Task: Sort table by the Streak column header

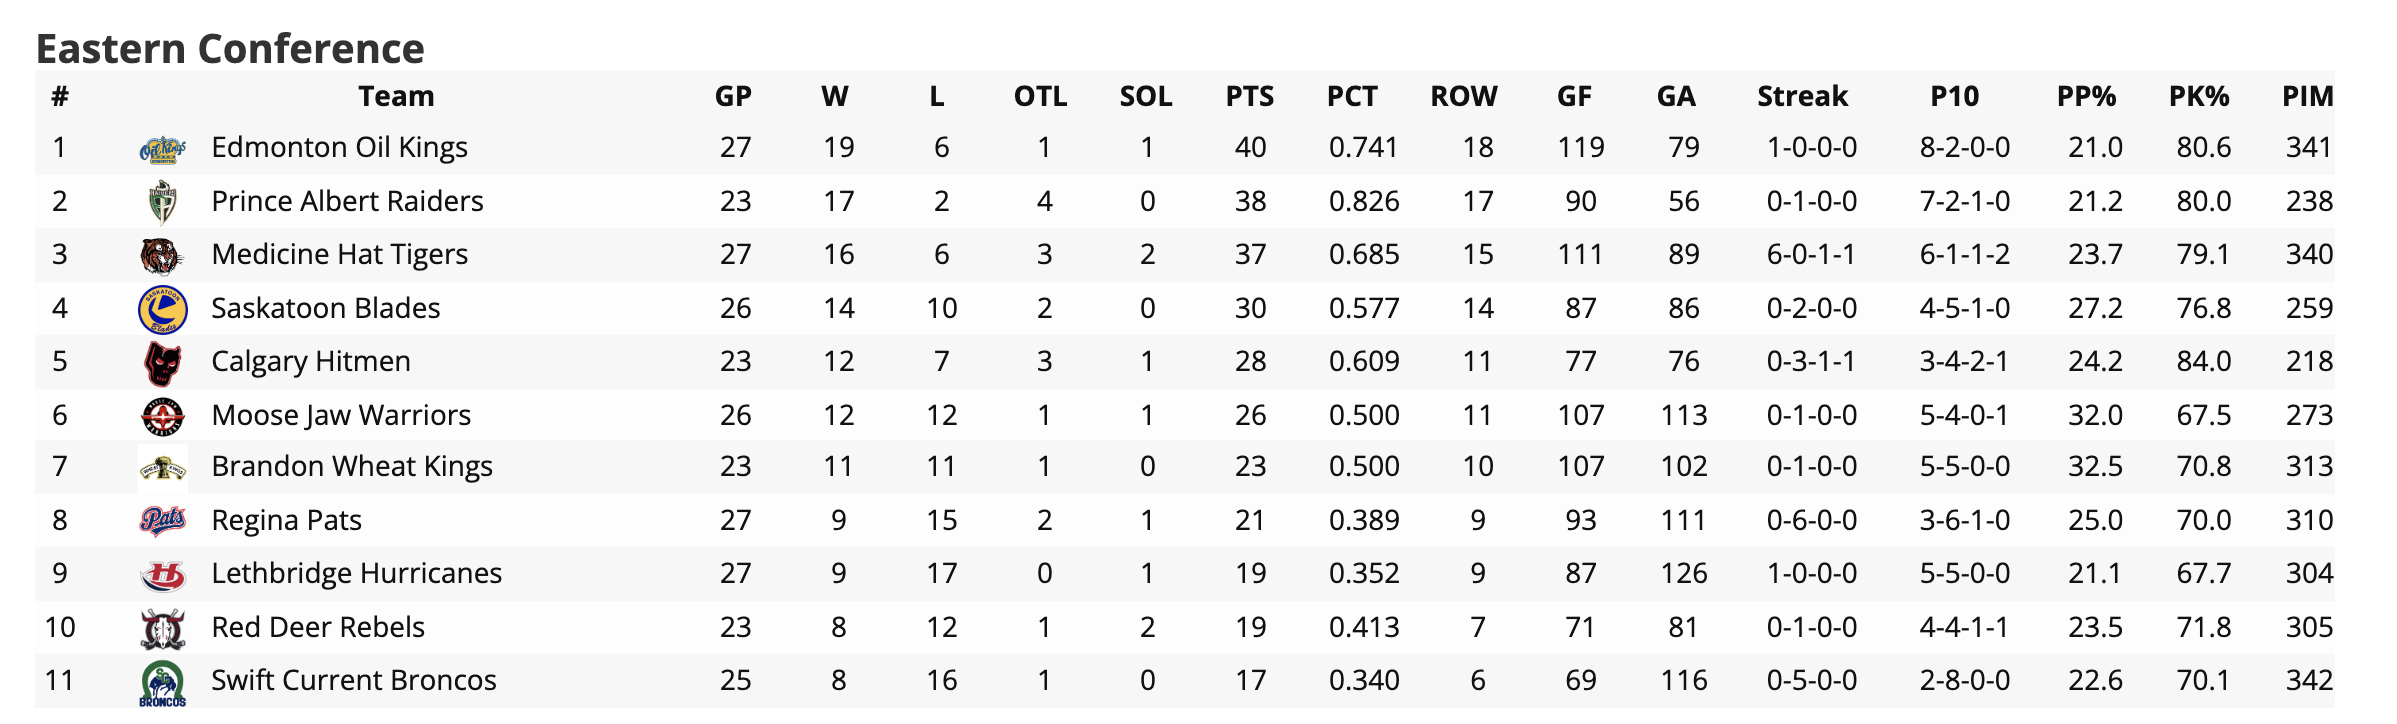Action: click(x=1802, y=97)
